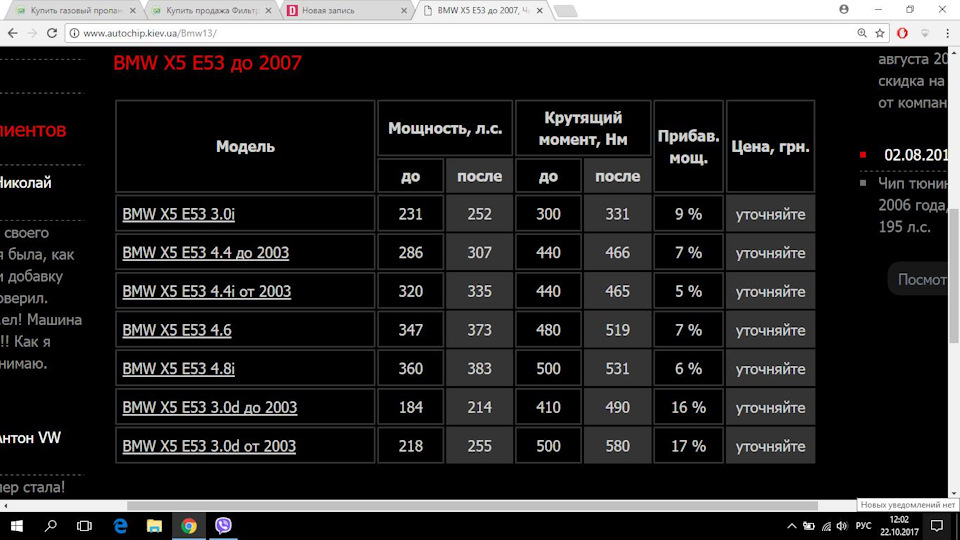
Task: Click the Мощность, л.с. header
Action: pos(445,129)
